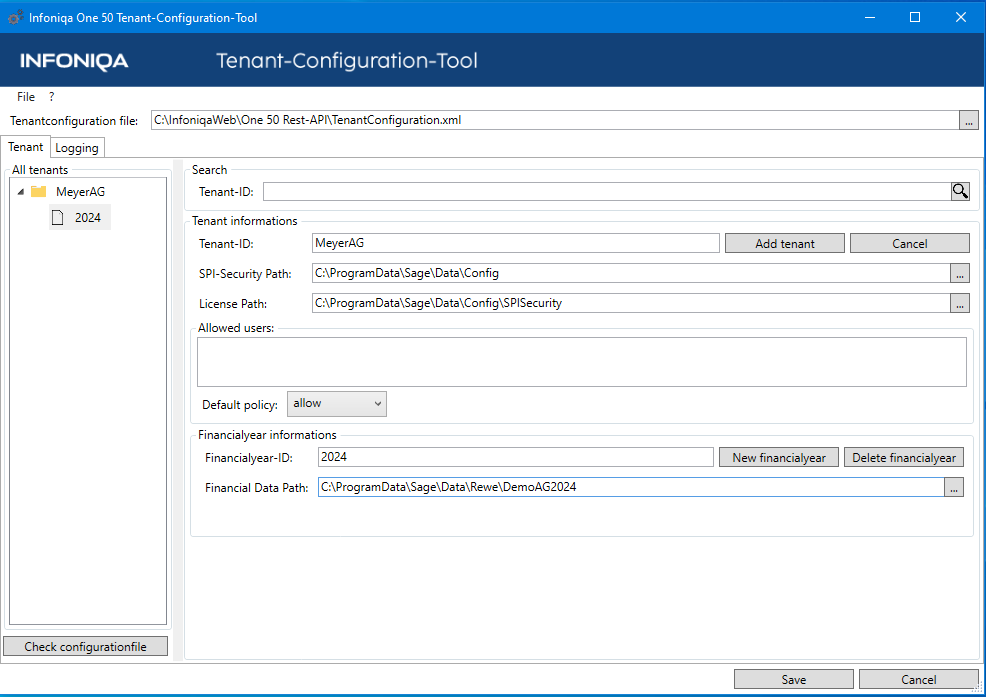Open the ? help menu
The width and height of the screenshot is (986, 697).
[x=52, y=97]
